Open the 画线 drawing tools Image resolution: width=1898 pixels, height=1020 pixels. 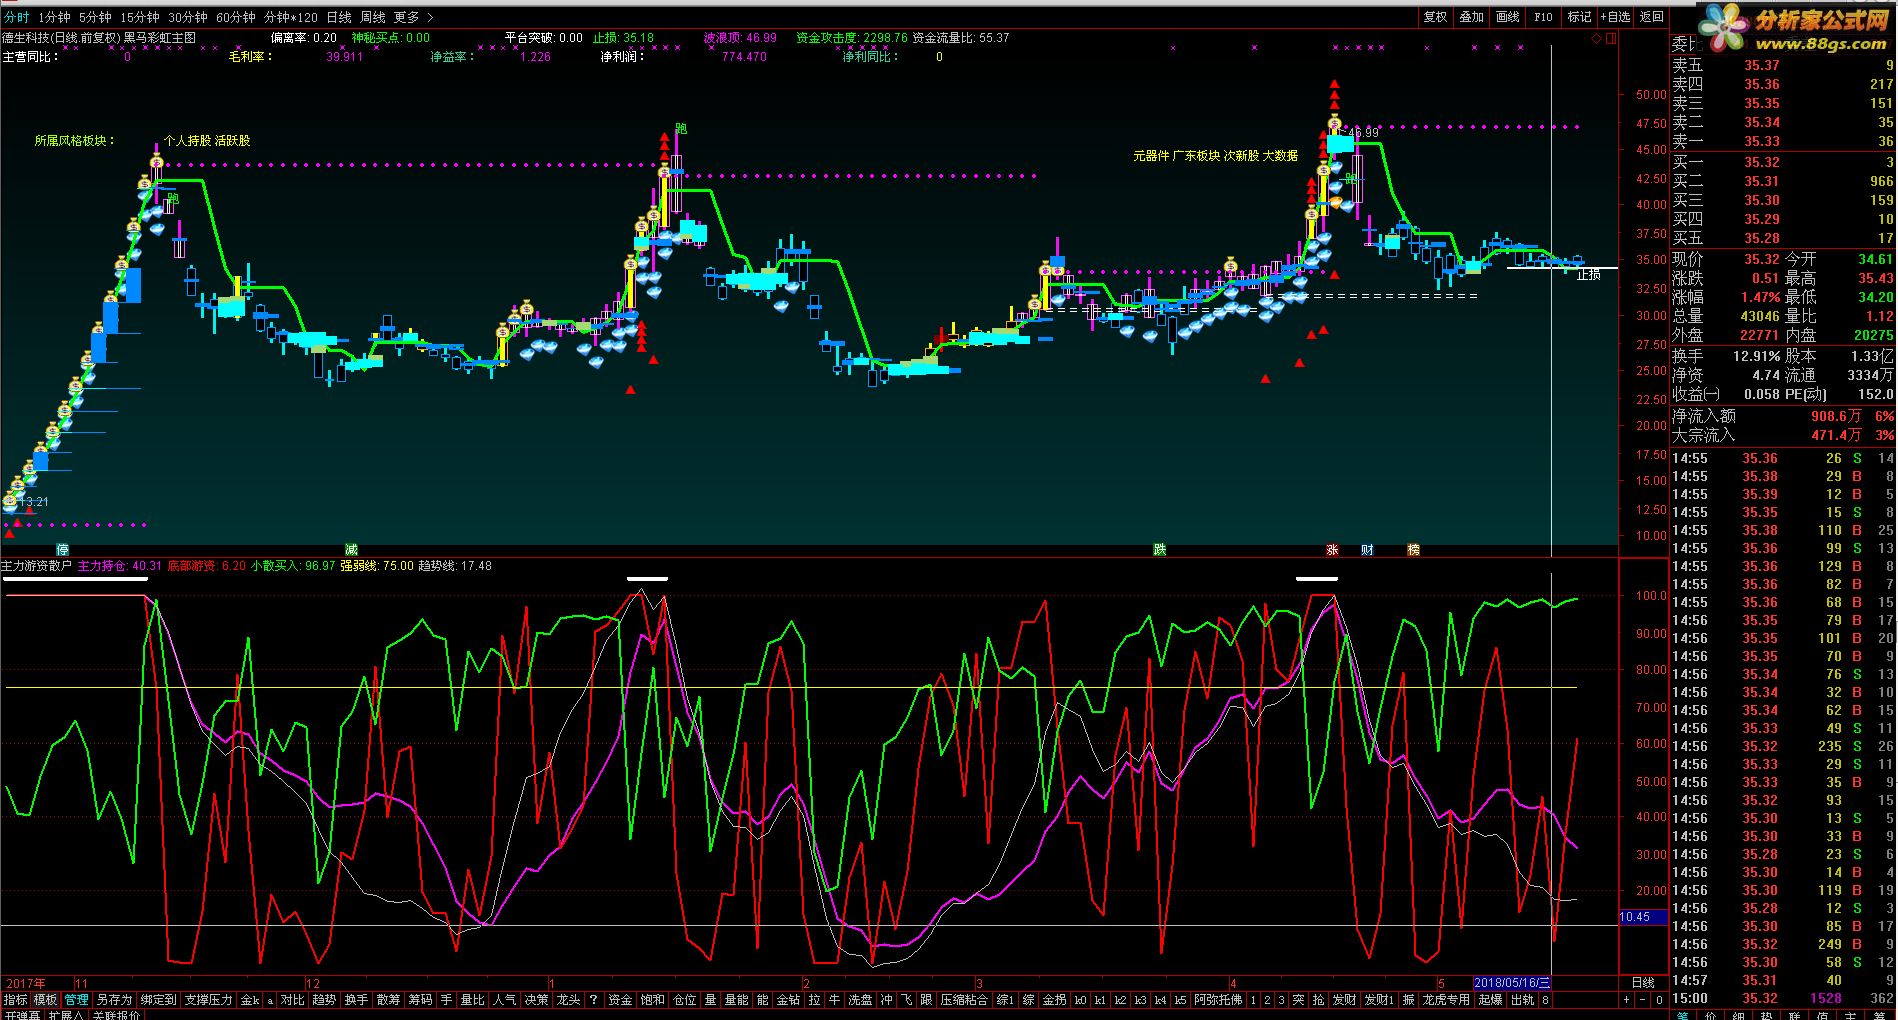pos(1507,17)
